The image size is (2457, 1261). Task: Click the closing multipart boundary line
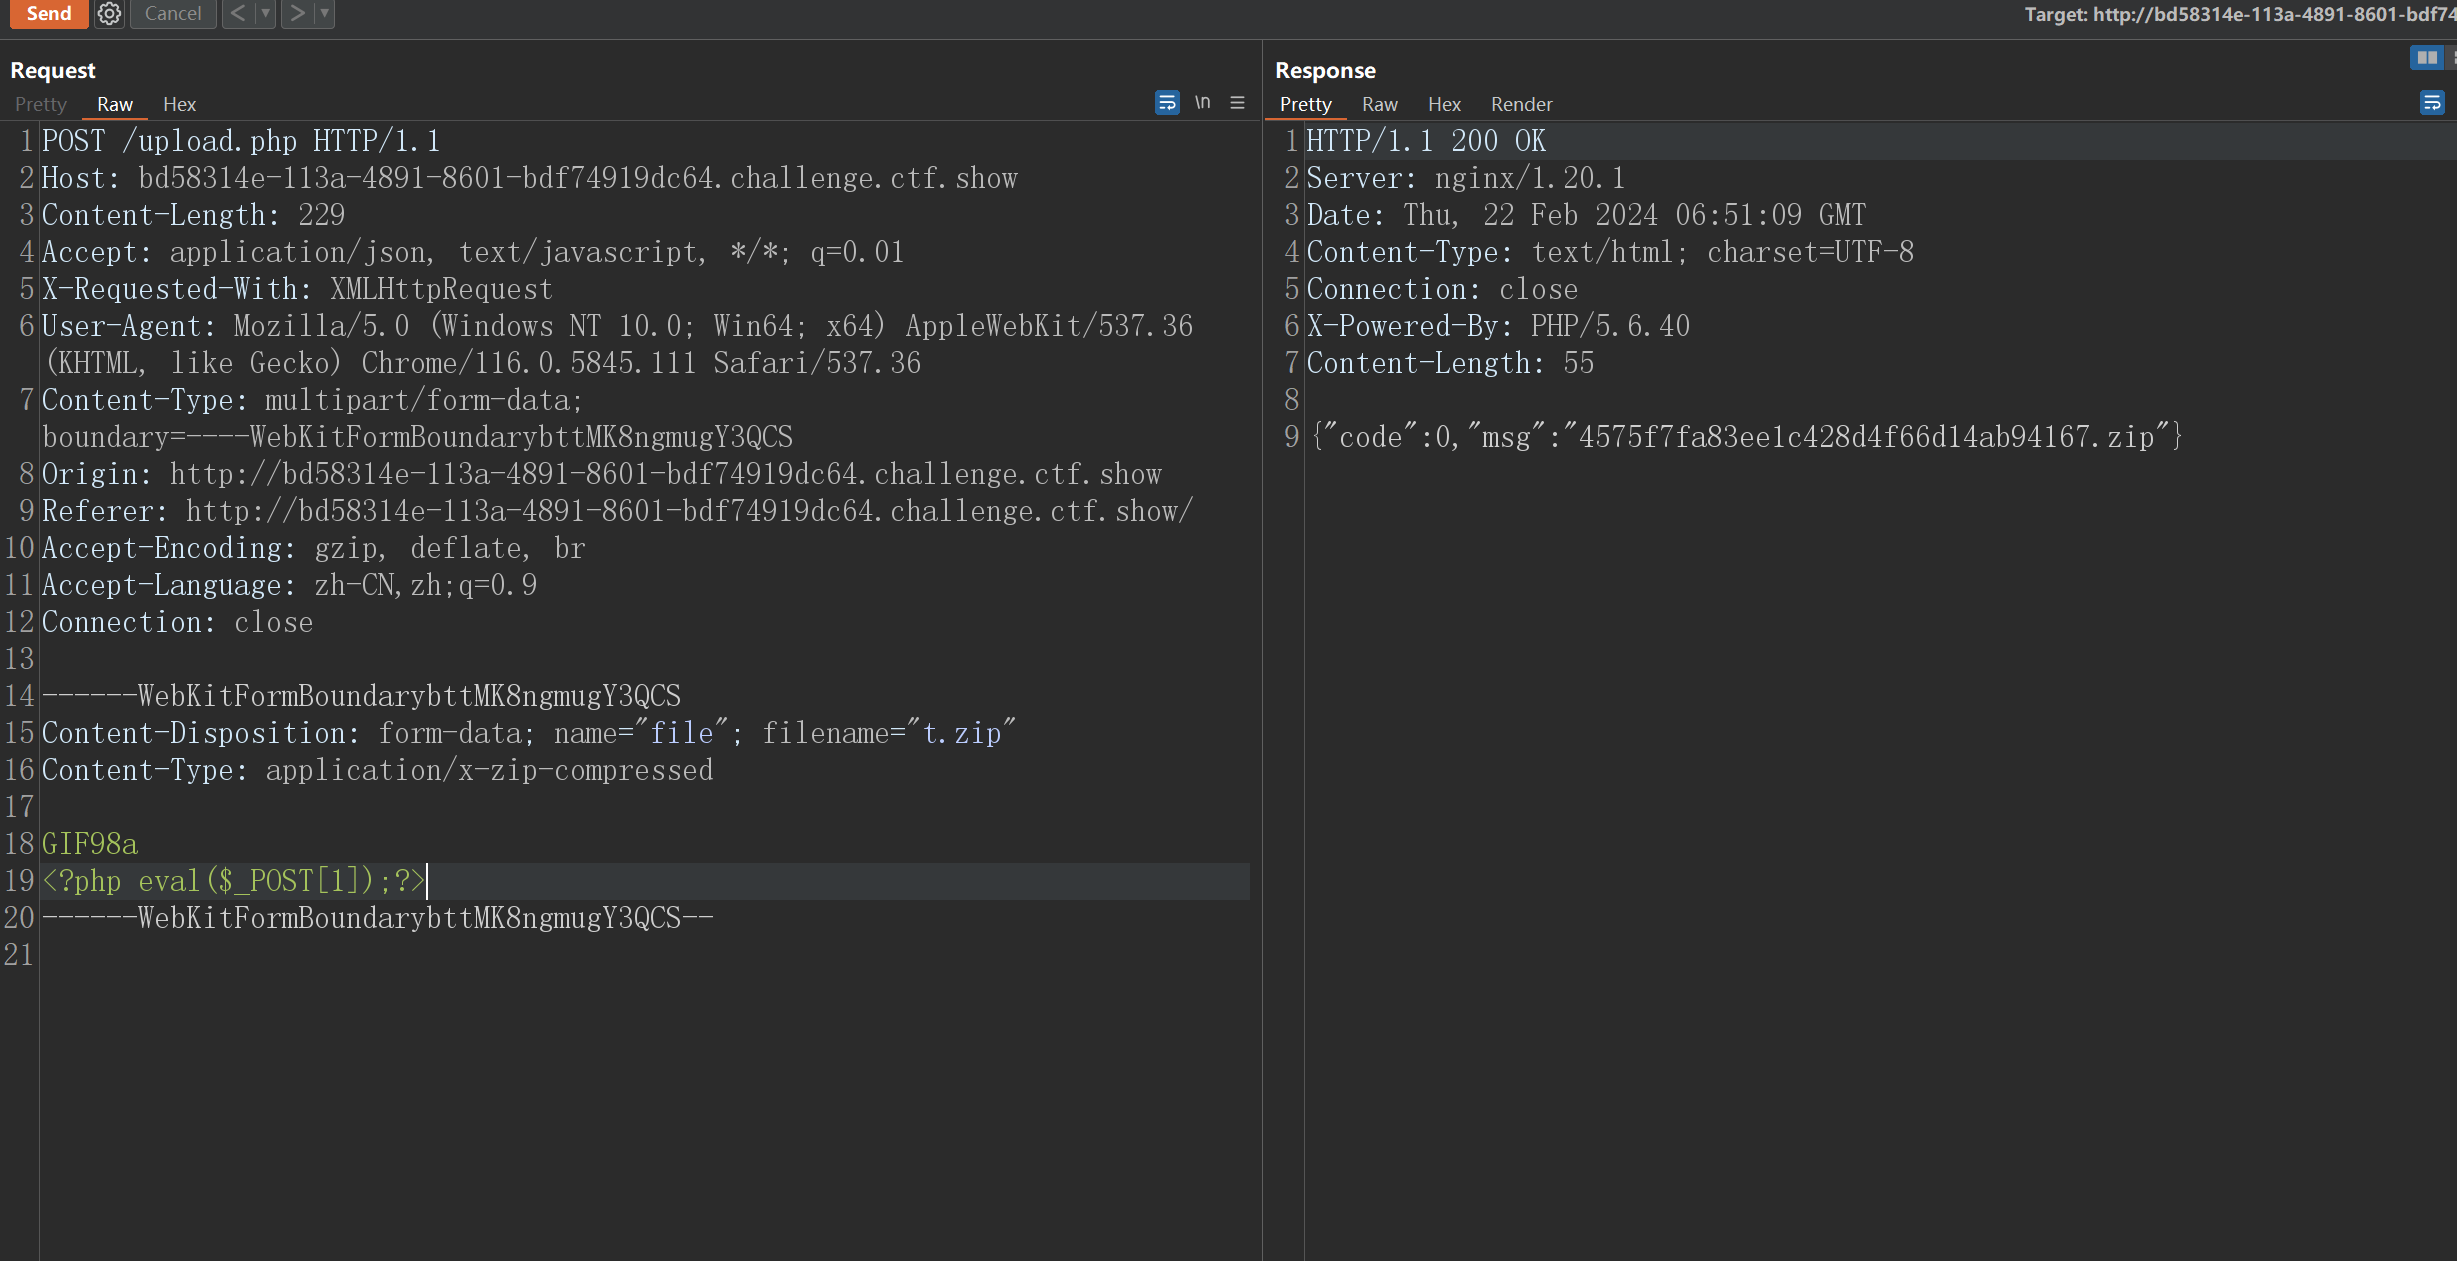(x=378, y=918)
